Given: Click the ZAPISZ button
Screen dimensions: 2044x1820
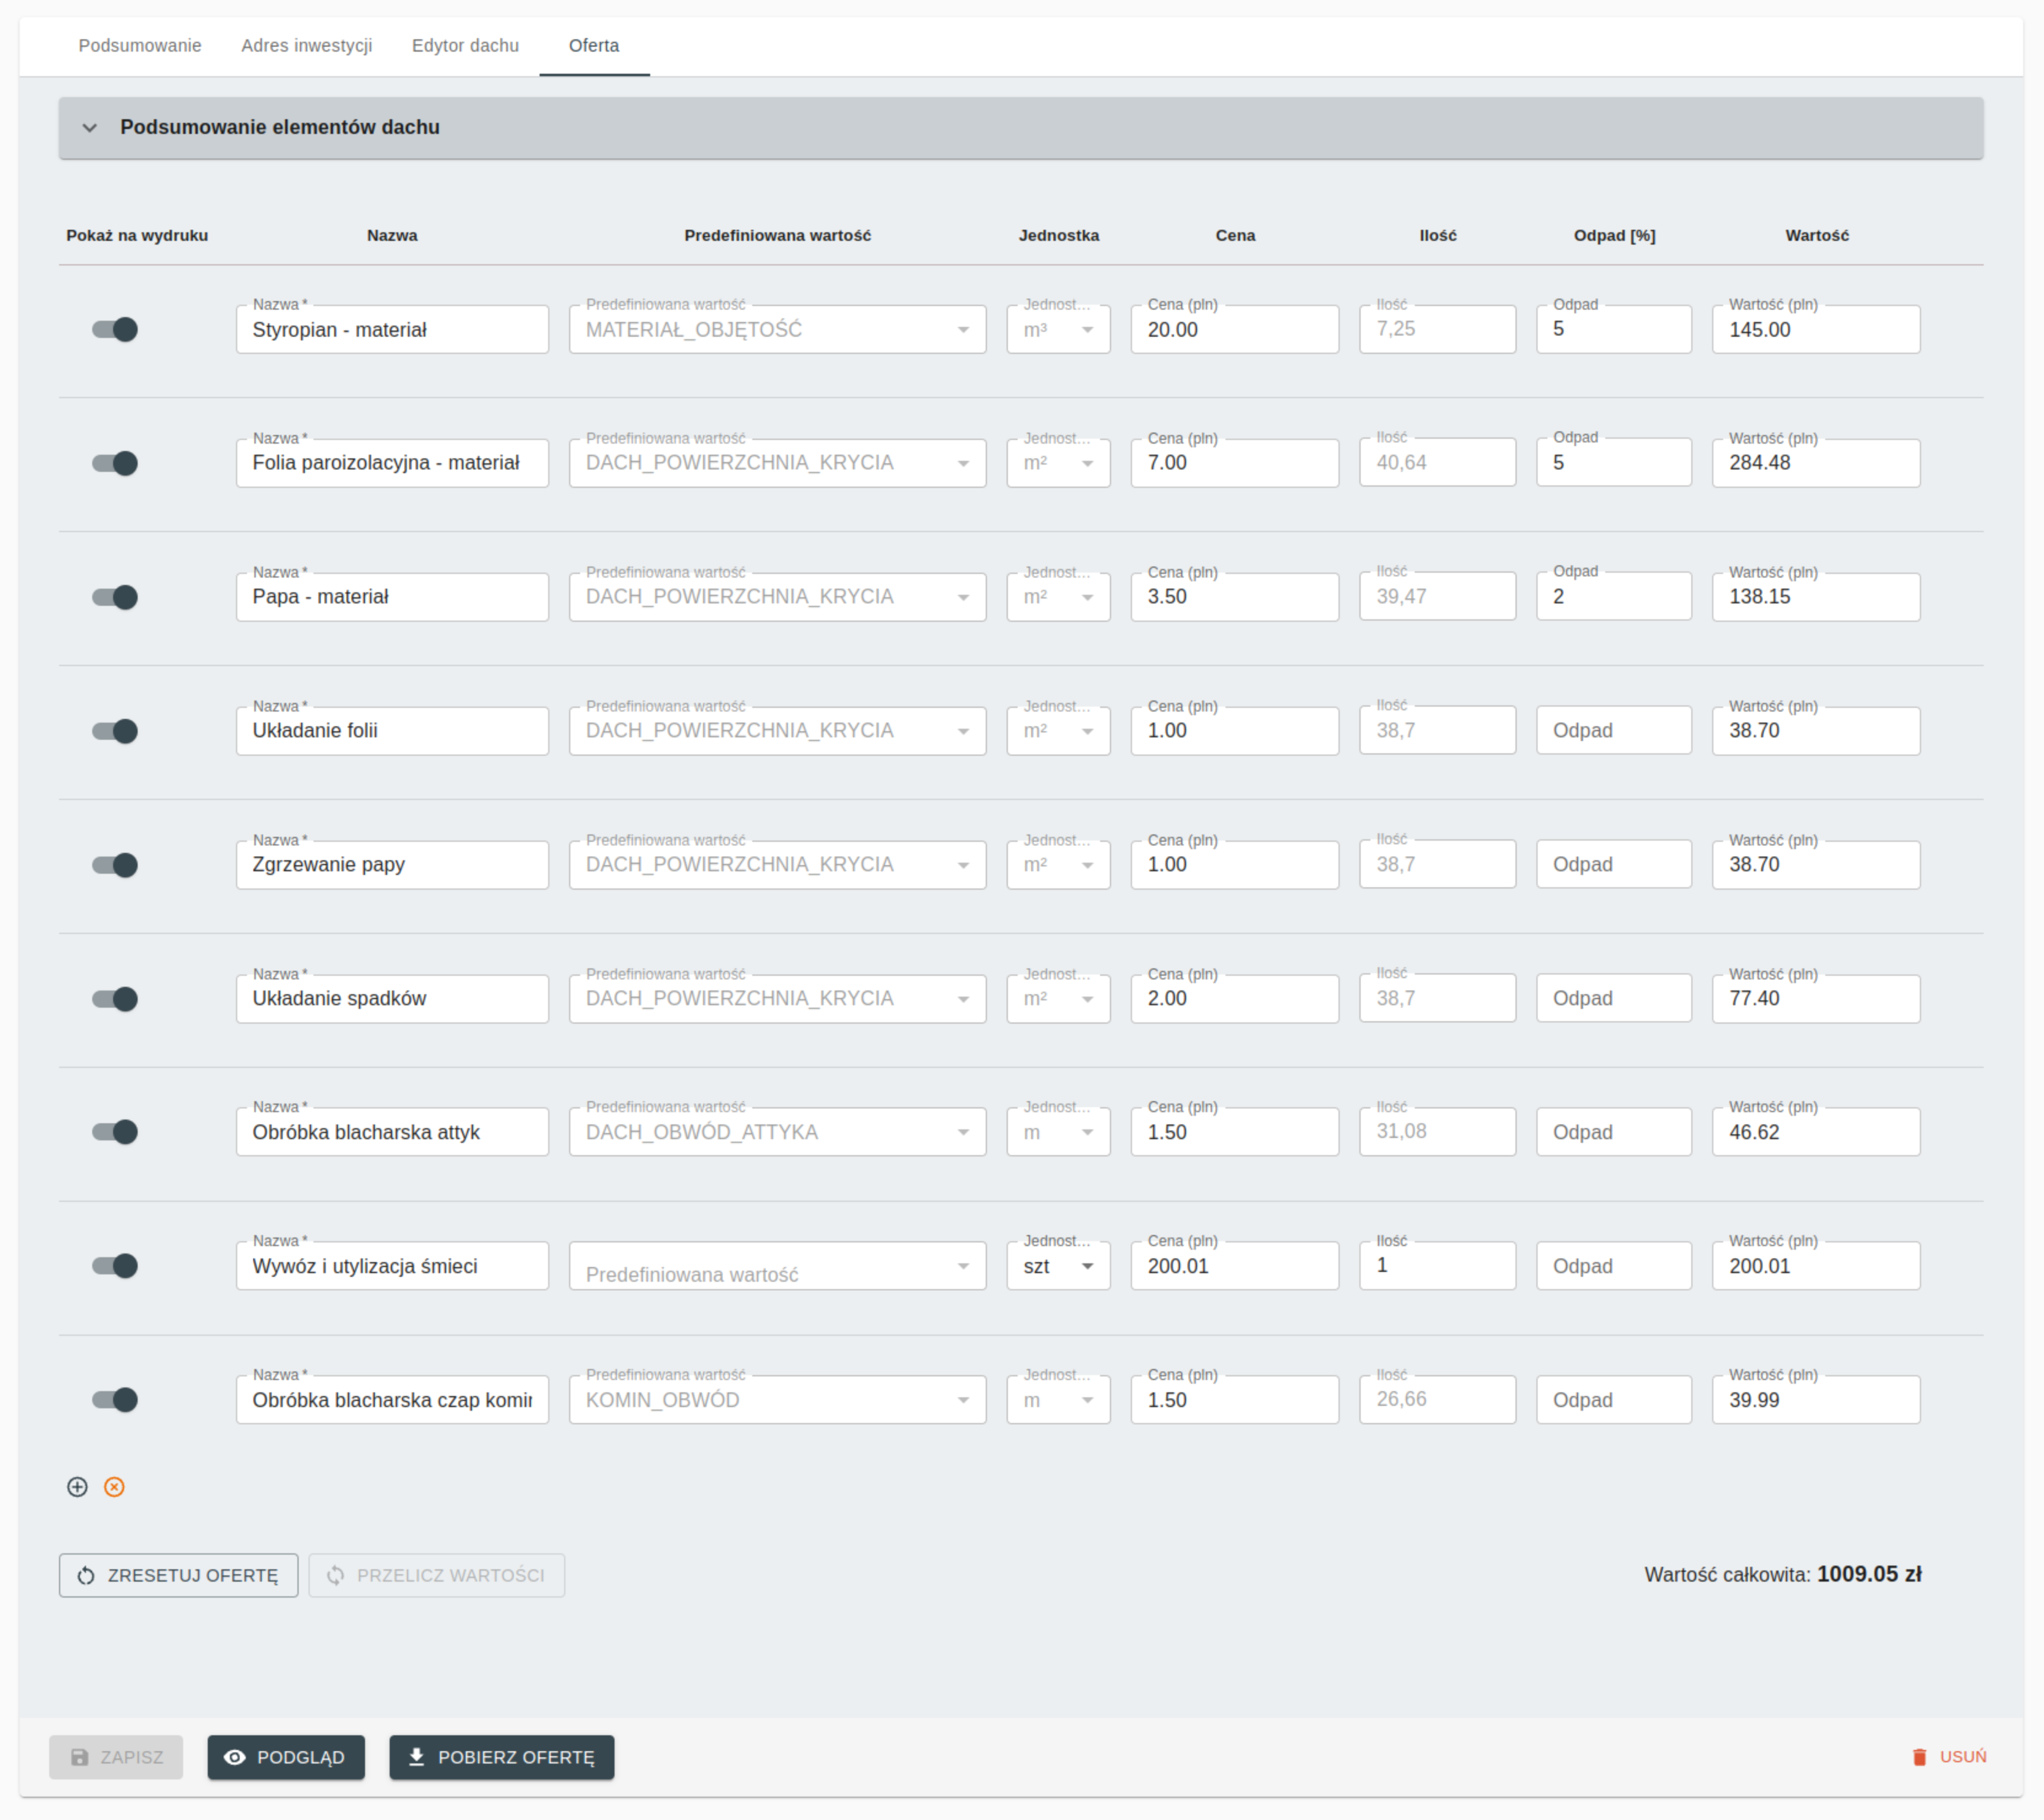Looking at the screenshot, I should (116, 1757).
